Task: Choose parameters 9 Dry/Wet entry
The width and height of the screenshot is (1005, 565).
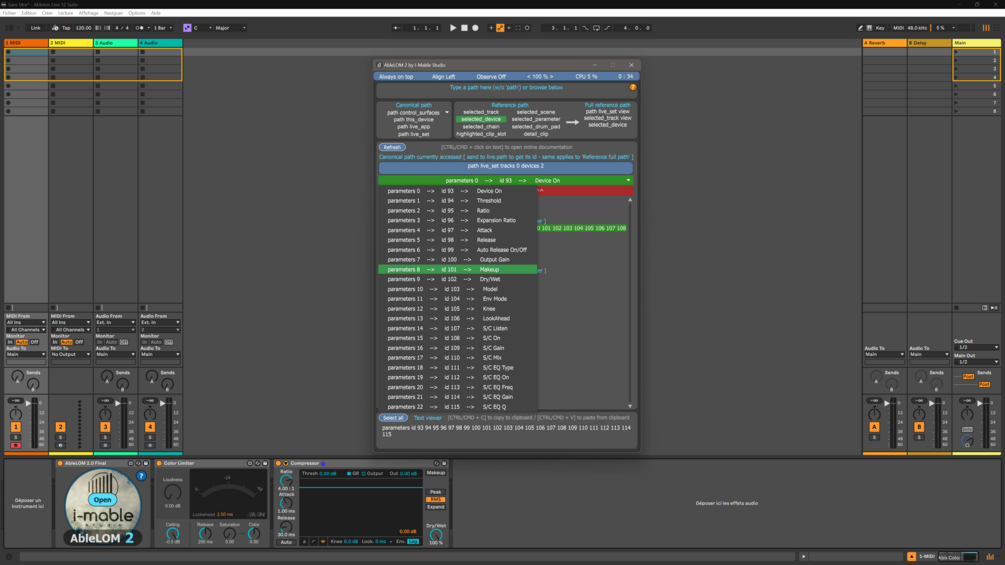Action: (x=457, y=279)
